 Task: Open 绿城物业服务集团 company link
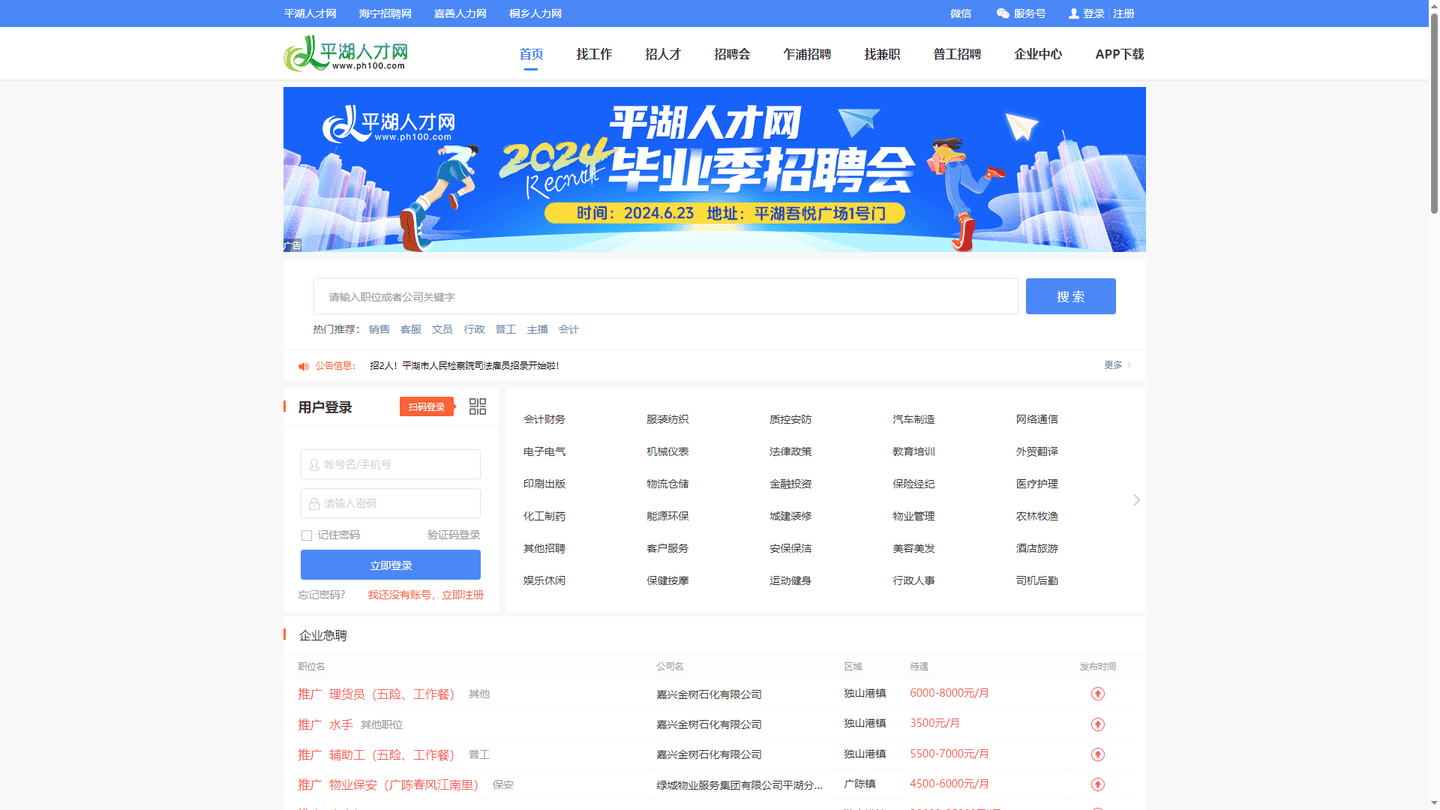(x=740, y=785)
